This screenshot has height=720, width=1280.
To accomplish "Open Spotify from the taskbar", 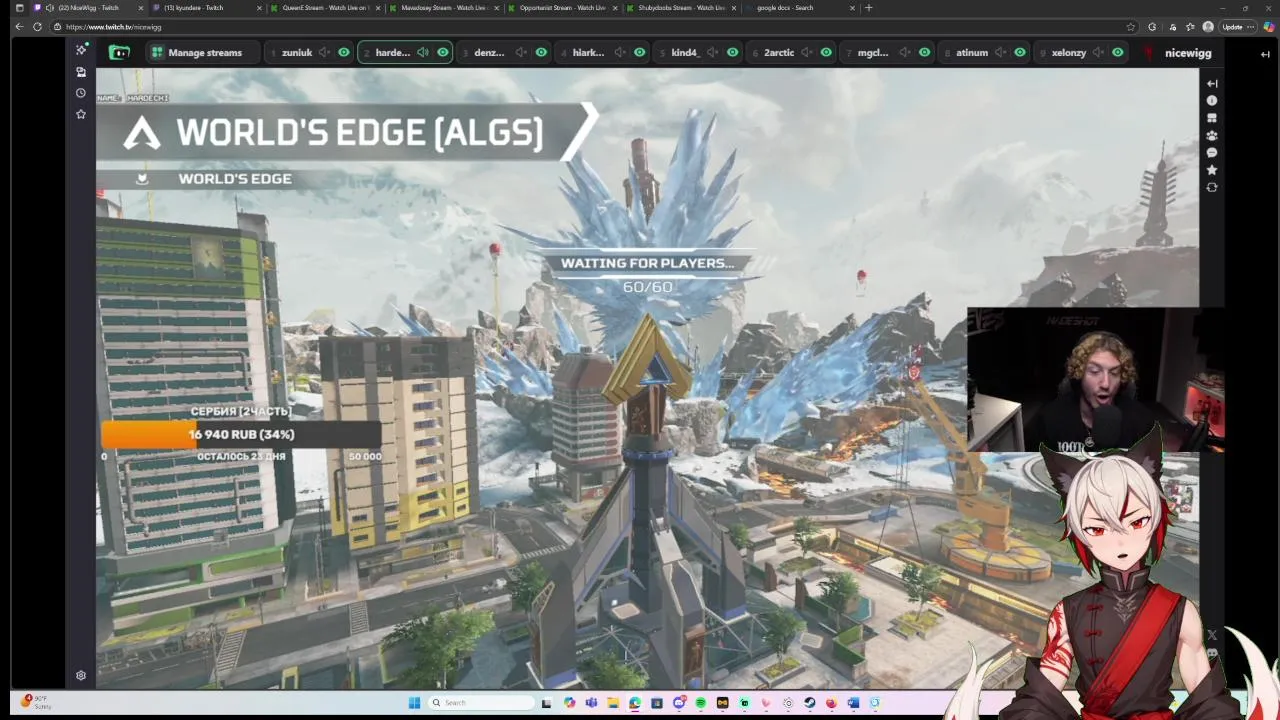I will (x=700, y=703).
